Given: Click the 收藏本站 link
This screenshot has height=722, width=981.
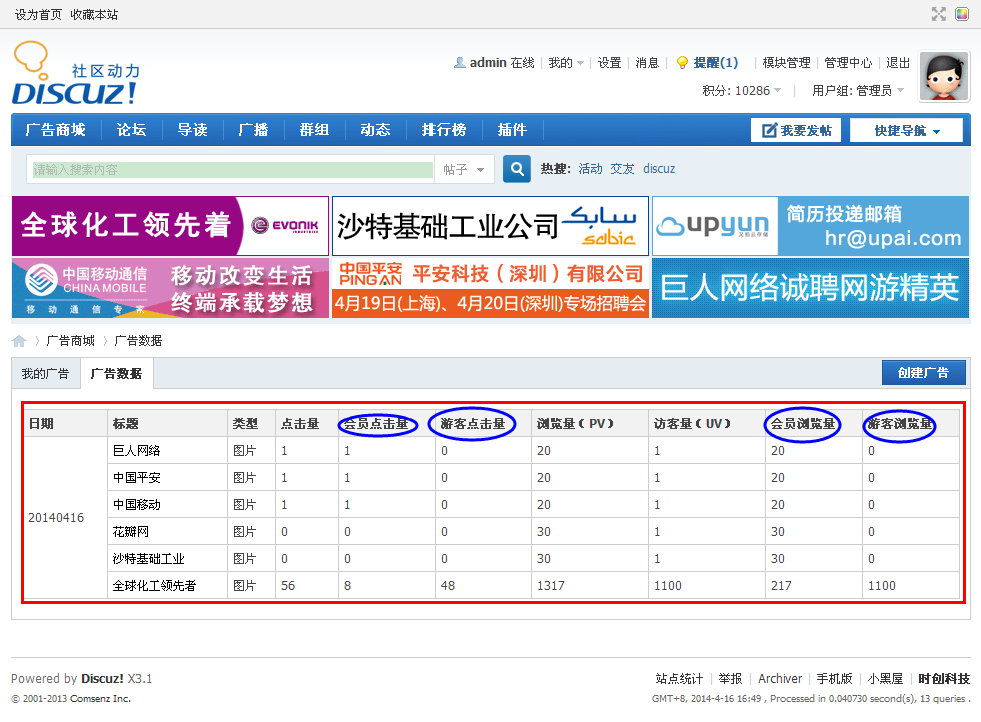Looking at the screenshot, I should pos(94,14).
